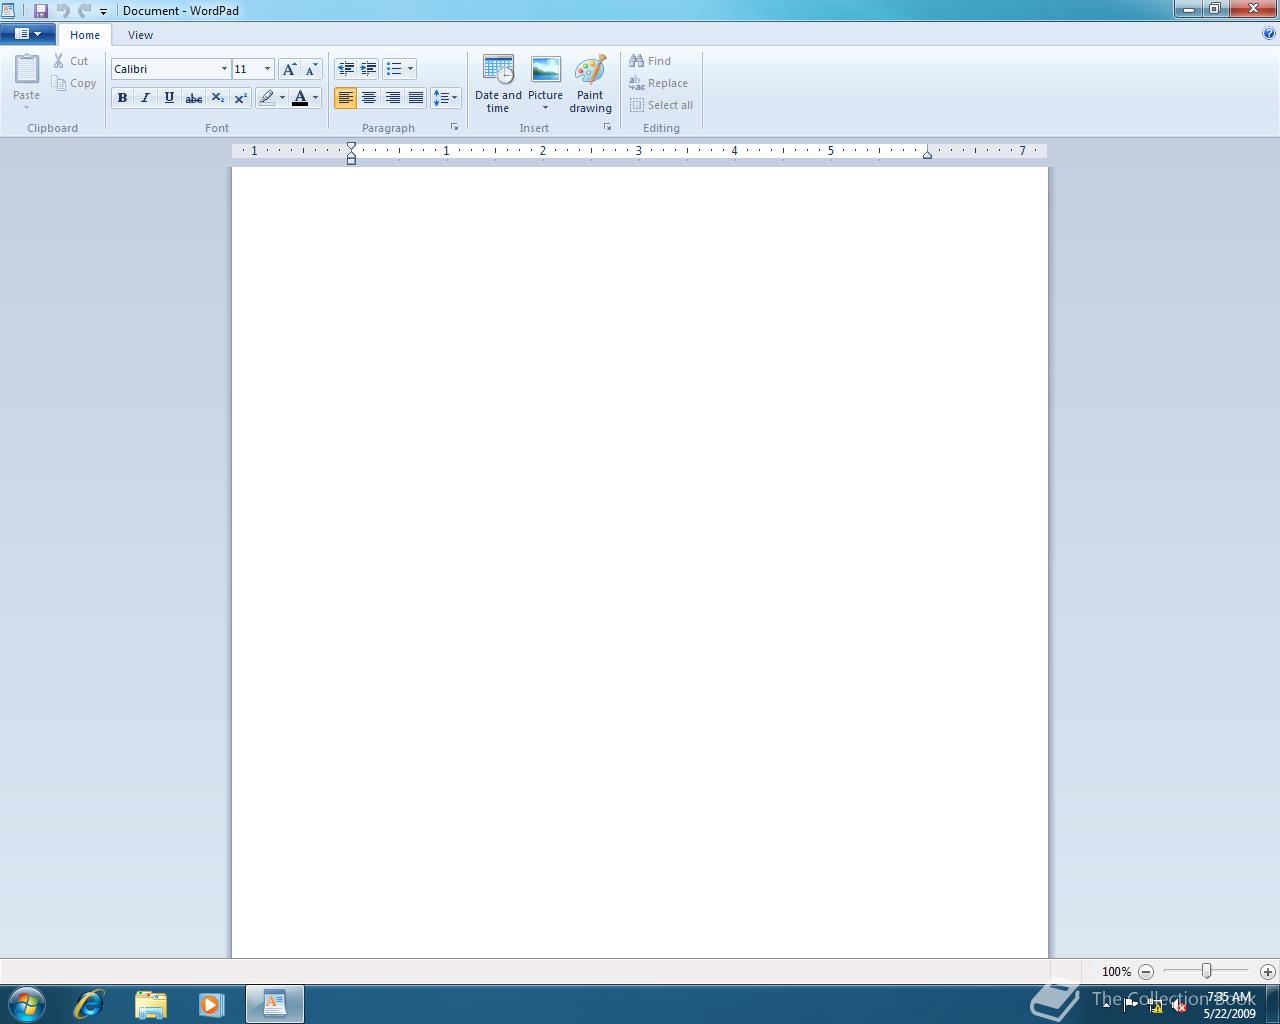Expand highlight color dropdown arrow
This screenshot has width=1280, height=1024.
tap(282, 97)
